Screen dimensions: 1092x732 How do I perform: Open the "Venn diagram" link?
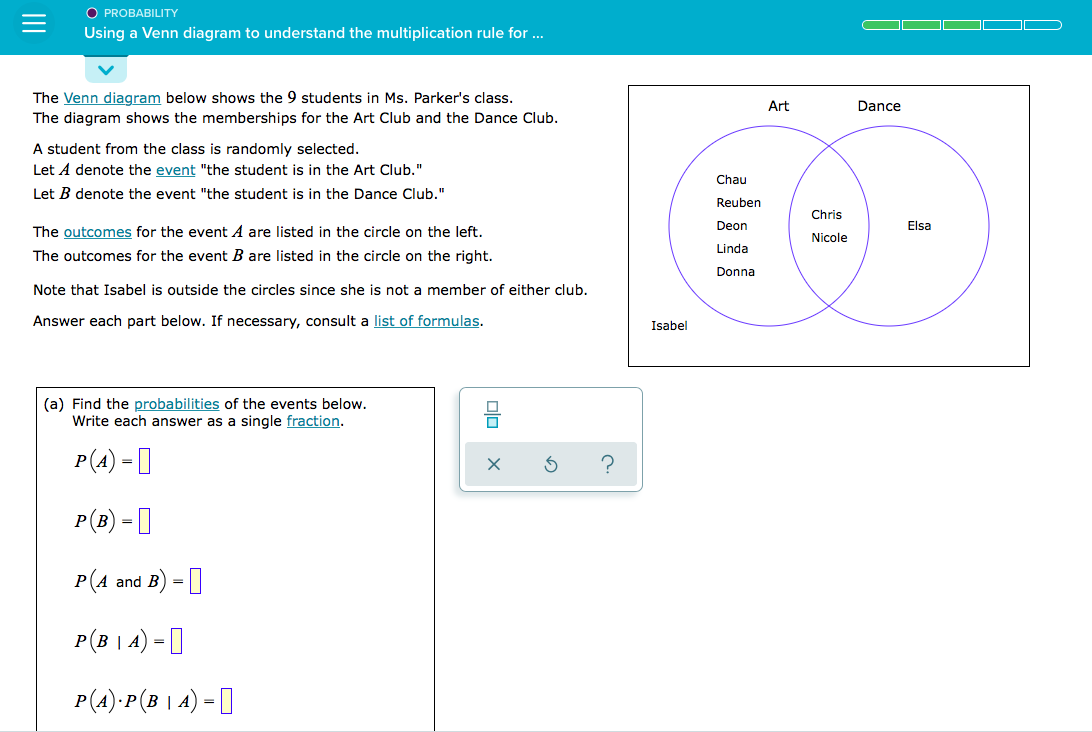113,97
